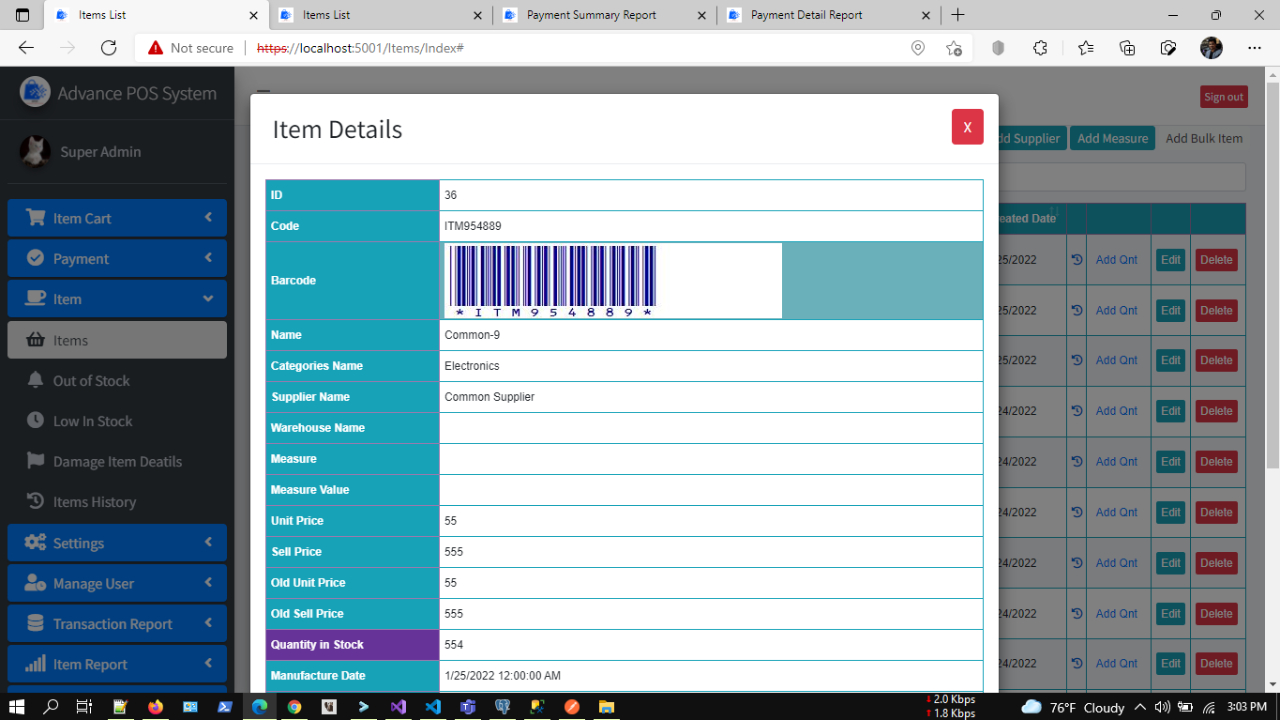The height and width of the screenshot is (720, 1280).
Task: Click the Add Measure button
Action: click(x=1112, y=138)
